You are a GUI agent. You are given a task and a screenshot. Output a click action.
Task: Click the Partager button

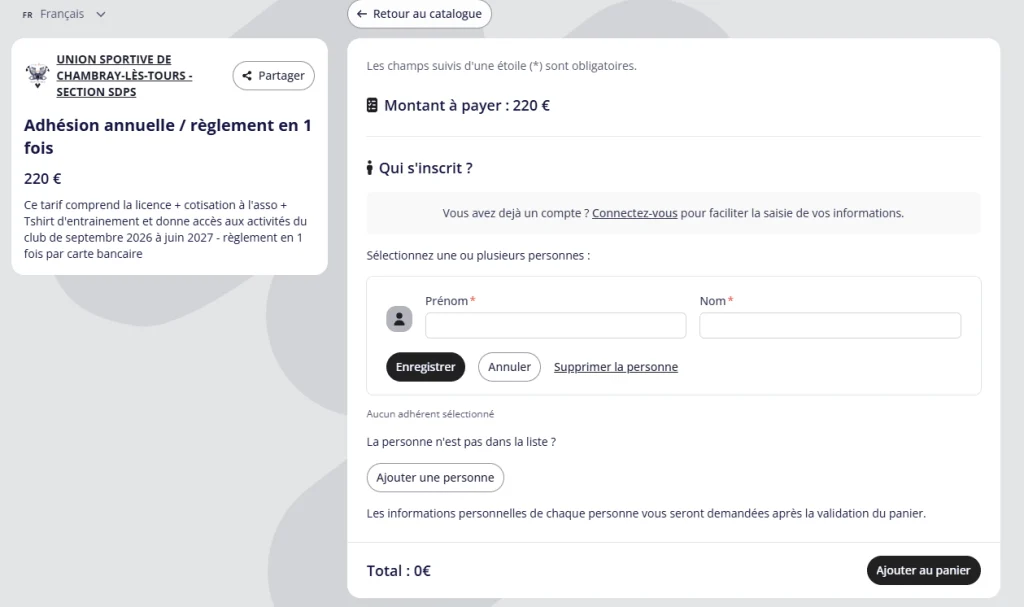tap(274, 76)
